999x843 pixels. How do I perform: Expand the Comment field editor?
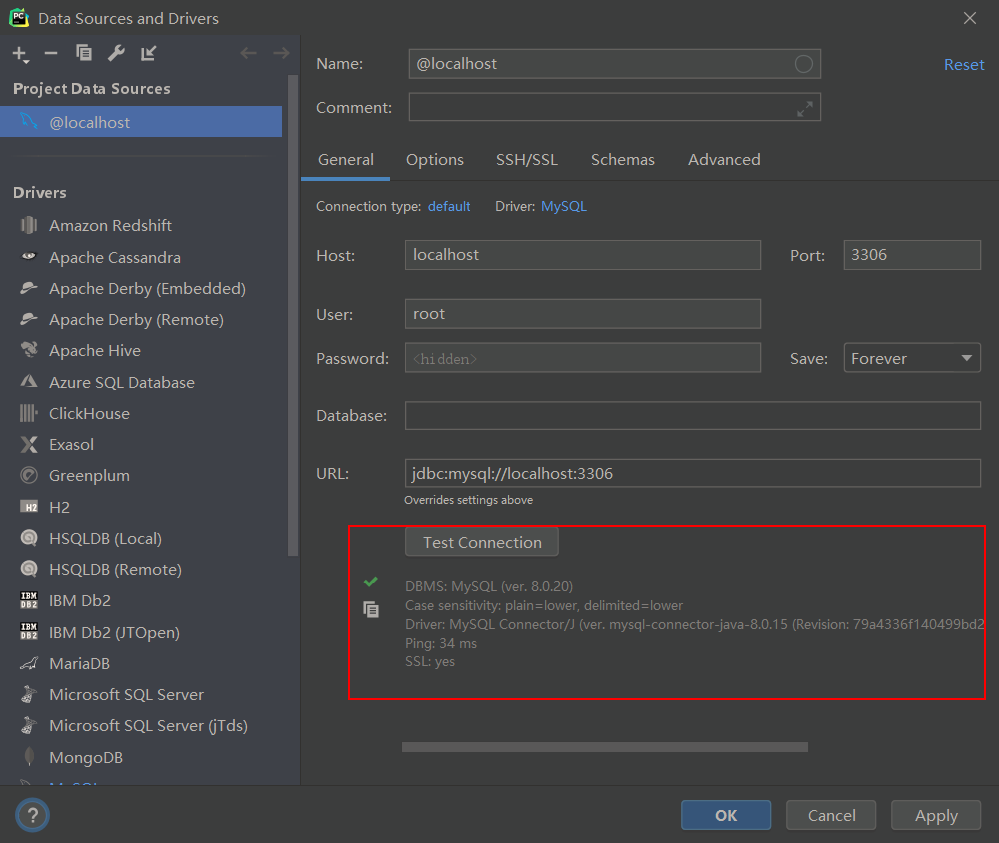point(805,108)
